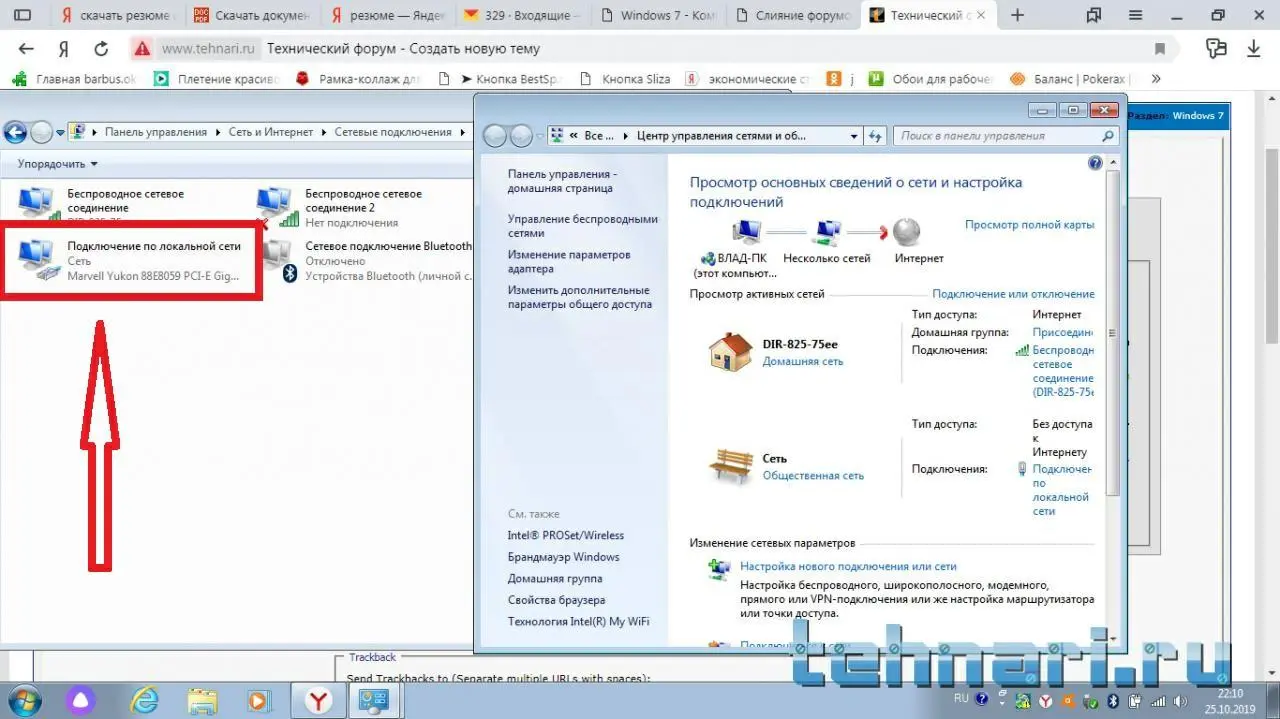Open the browser downloads arrow icon

point(1253,49)
